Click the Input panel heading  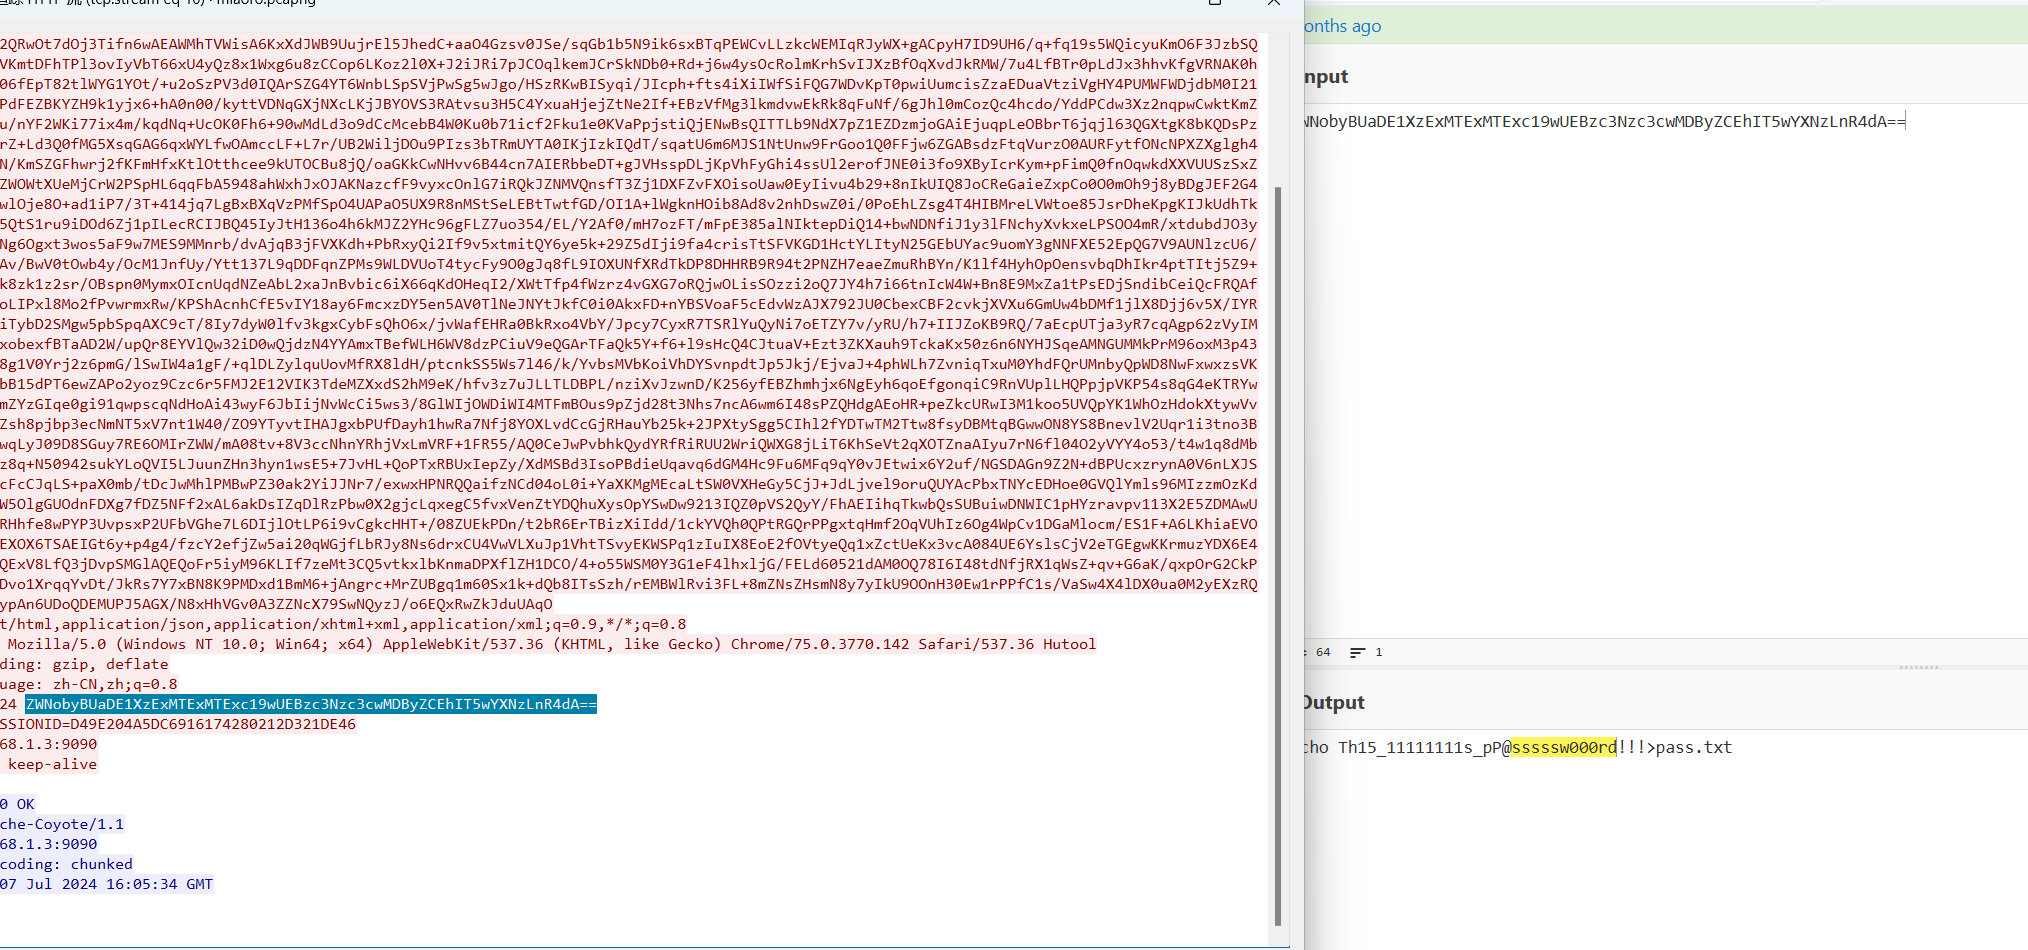(1326, 76)
